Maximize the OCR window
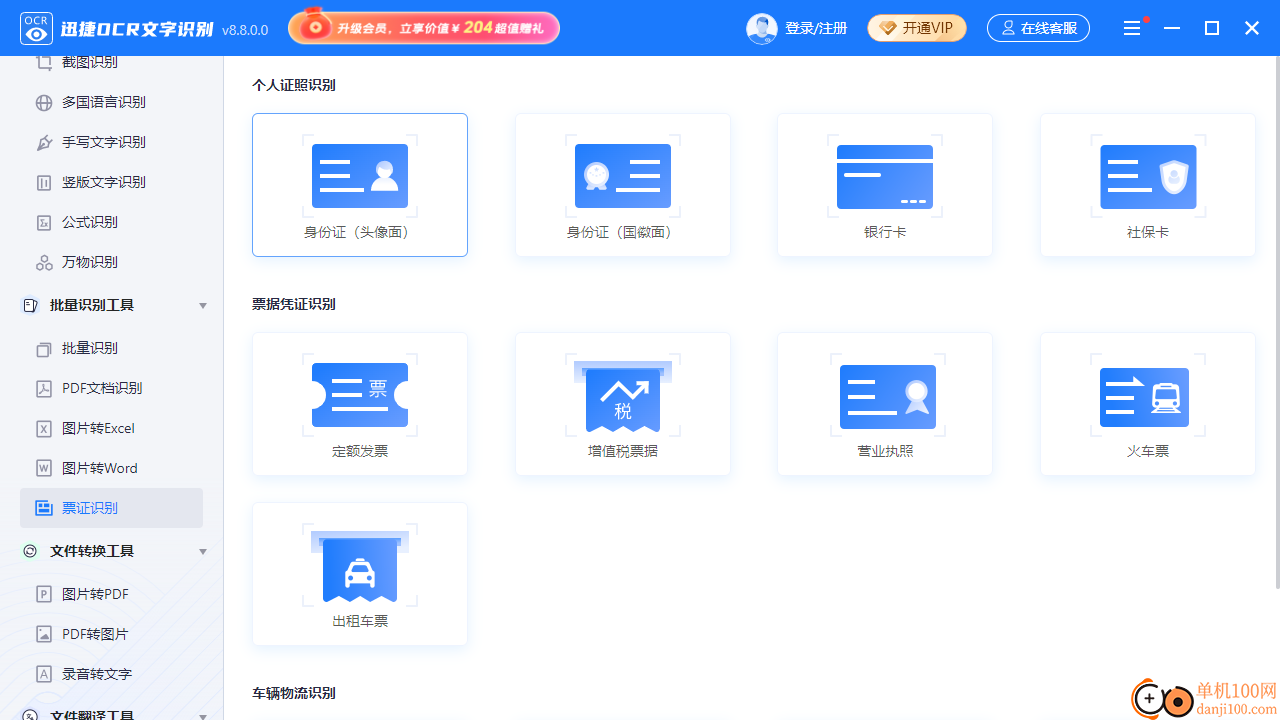This screenshot has height=720, width=1280. click(1212, 28)
